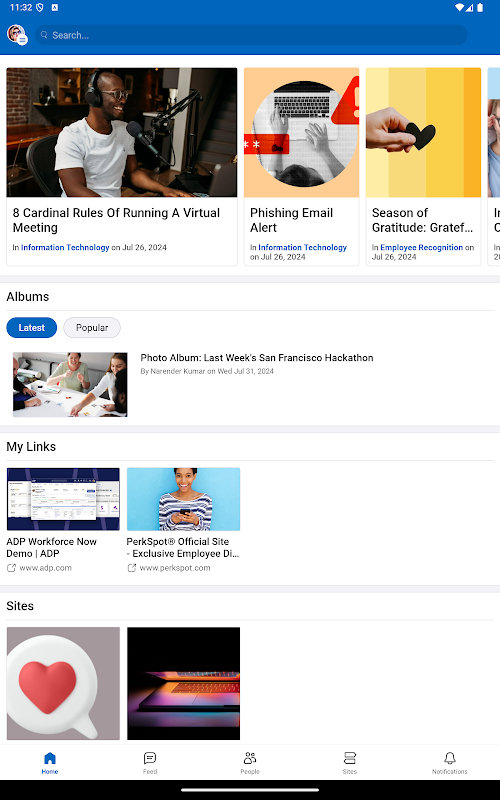
Task: Click the Albums section heading
Action: tap(28, 297)
